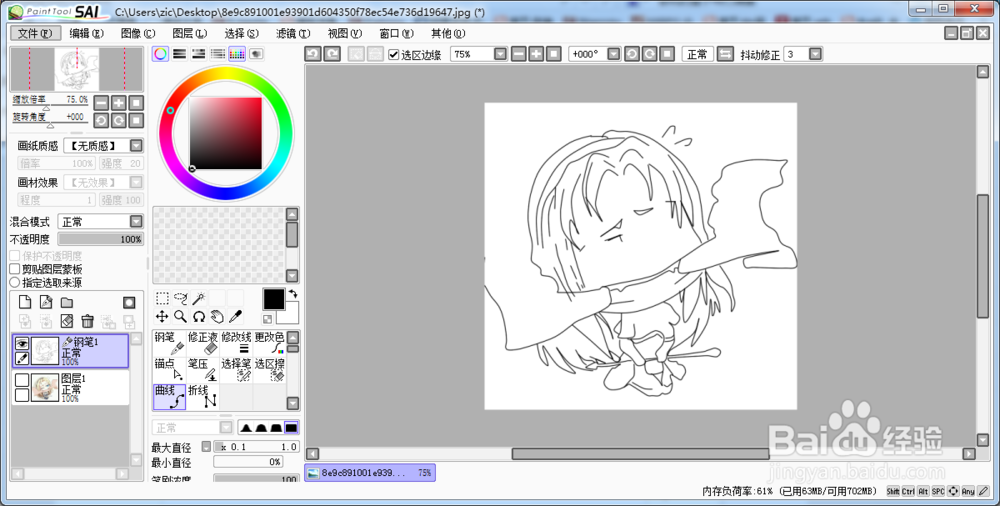
Task: Pick the lasso selection tool
Action: [x=180, y=298]
